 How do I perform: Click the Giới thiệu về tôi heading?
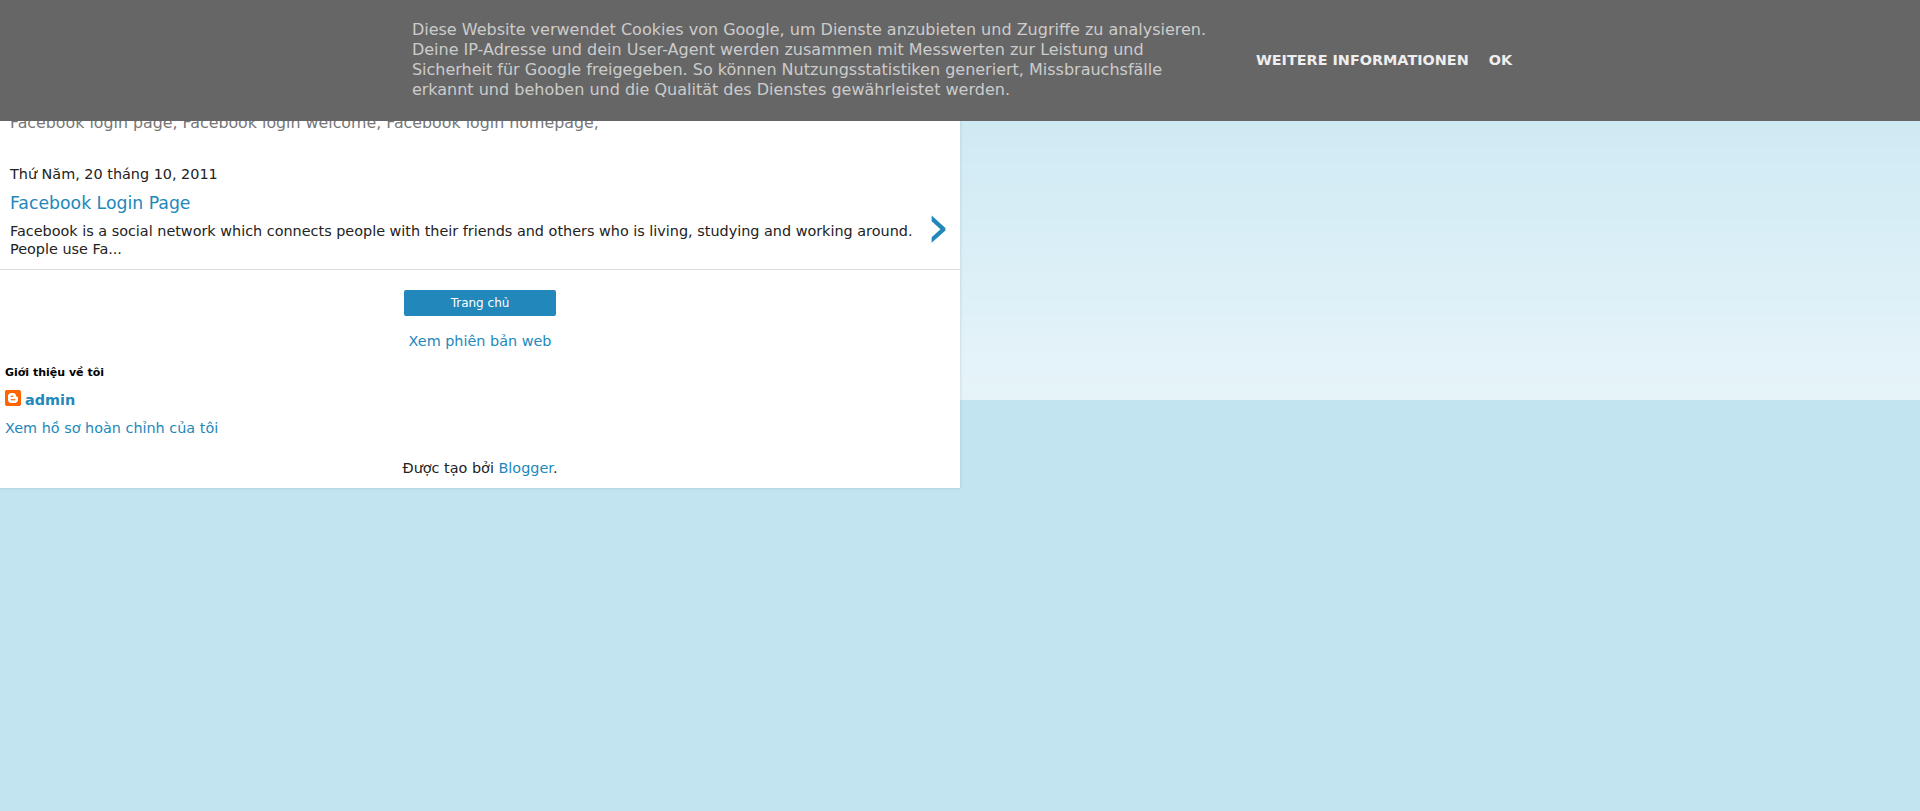55,372
